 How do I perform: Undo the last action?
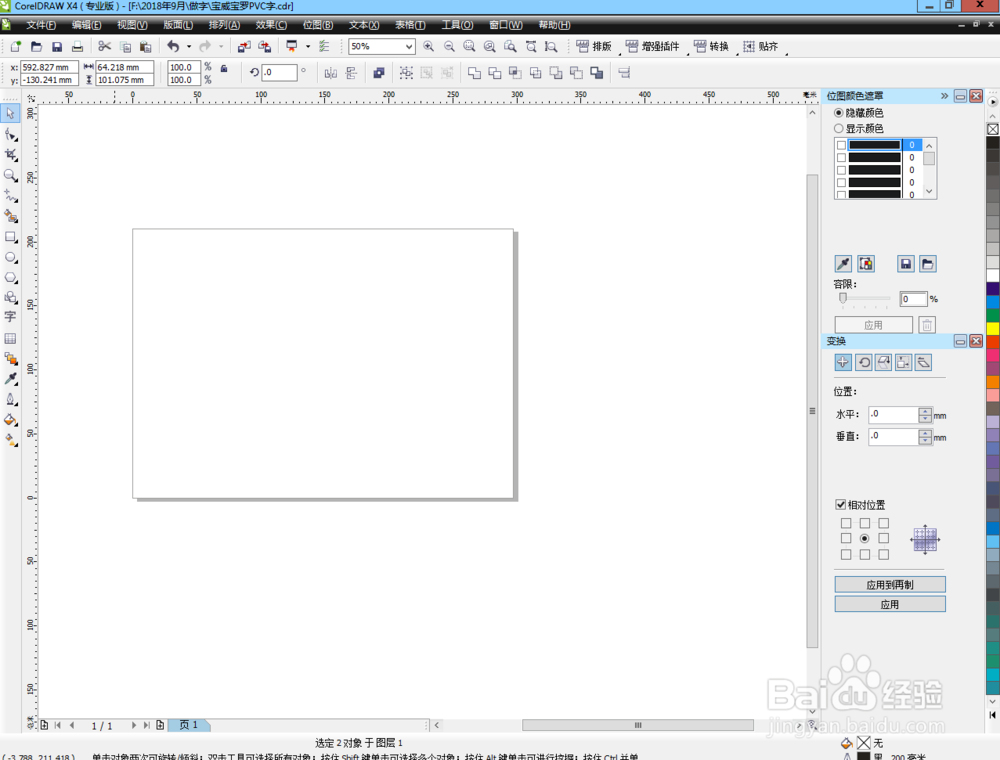[x=173, y=46]
